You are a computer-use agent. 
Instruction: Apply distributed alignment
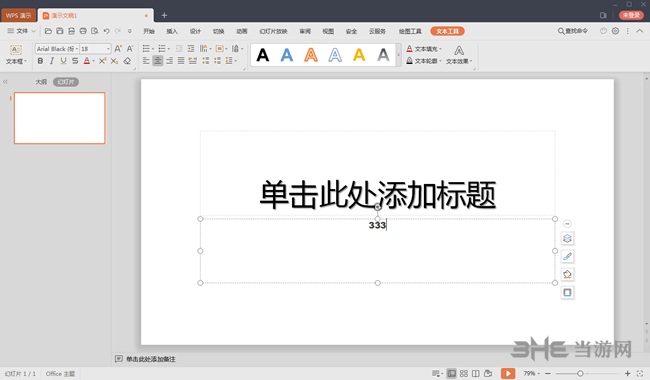point(193,61)
